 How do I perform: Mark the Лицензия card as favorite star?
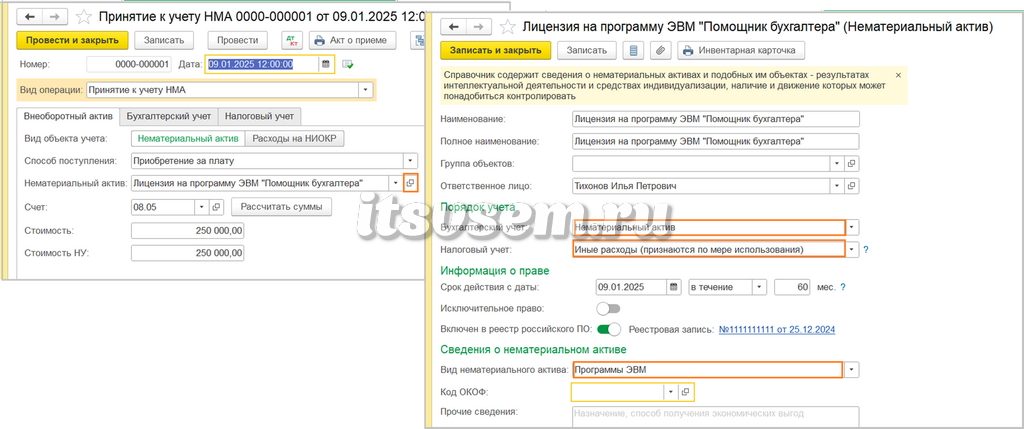(508, 27)
